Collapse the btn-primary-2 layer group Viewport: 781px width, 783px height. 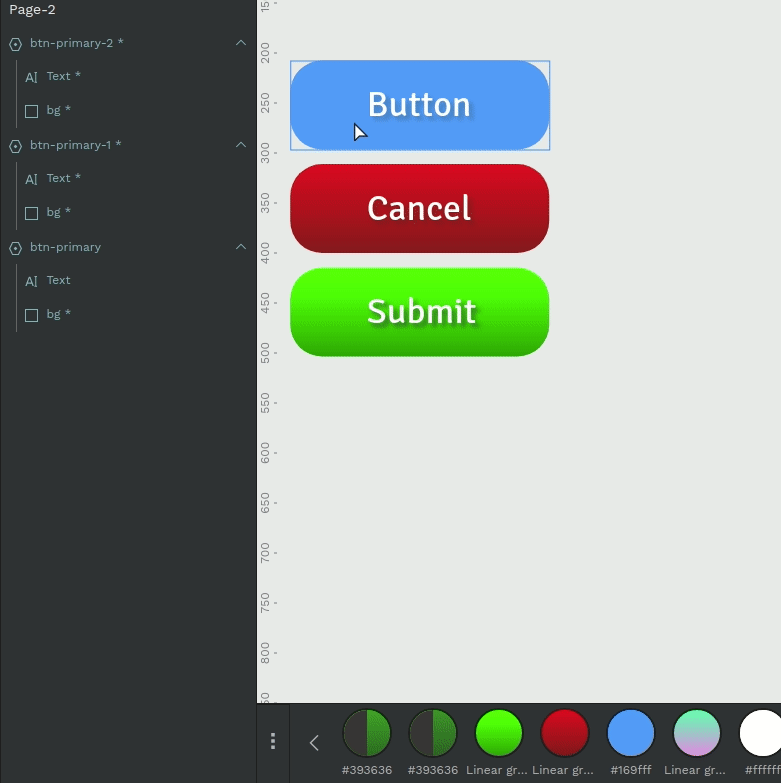pyautogui.click(x=240, y=43)
